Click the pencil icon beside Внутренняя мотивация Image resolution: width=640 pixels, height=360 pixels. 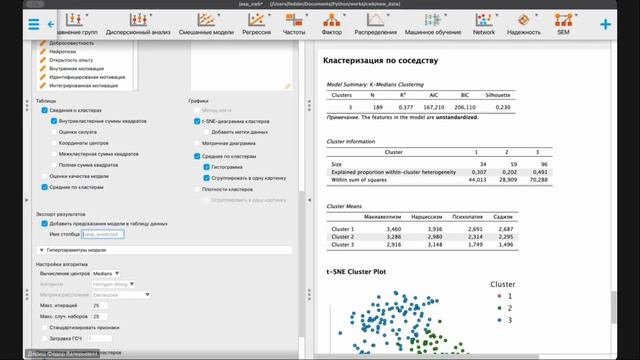click(43, 69)
